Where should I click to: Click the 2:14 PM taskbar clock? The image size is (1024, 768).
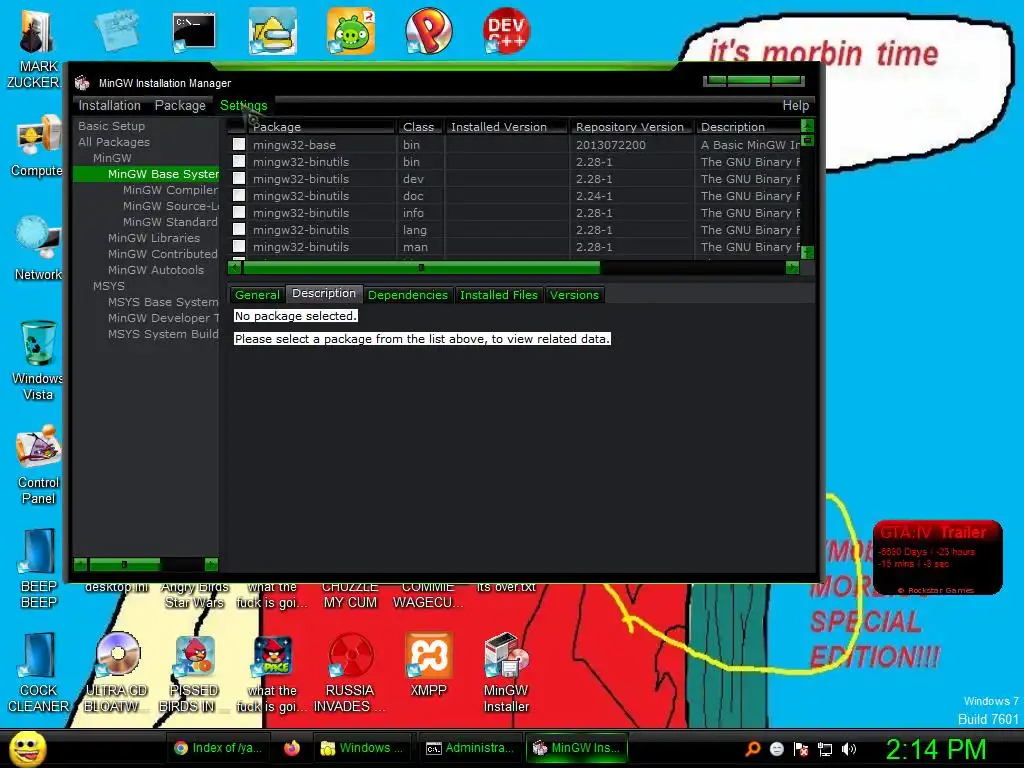(x=935, y=749)
